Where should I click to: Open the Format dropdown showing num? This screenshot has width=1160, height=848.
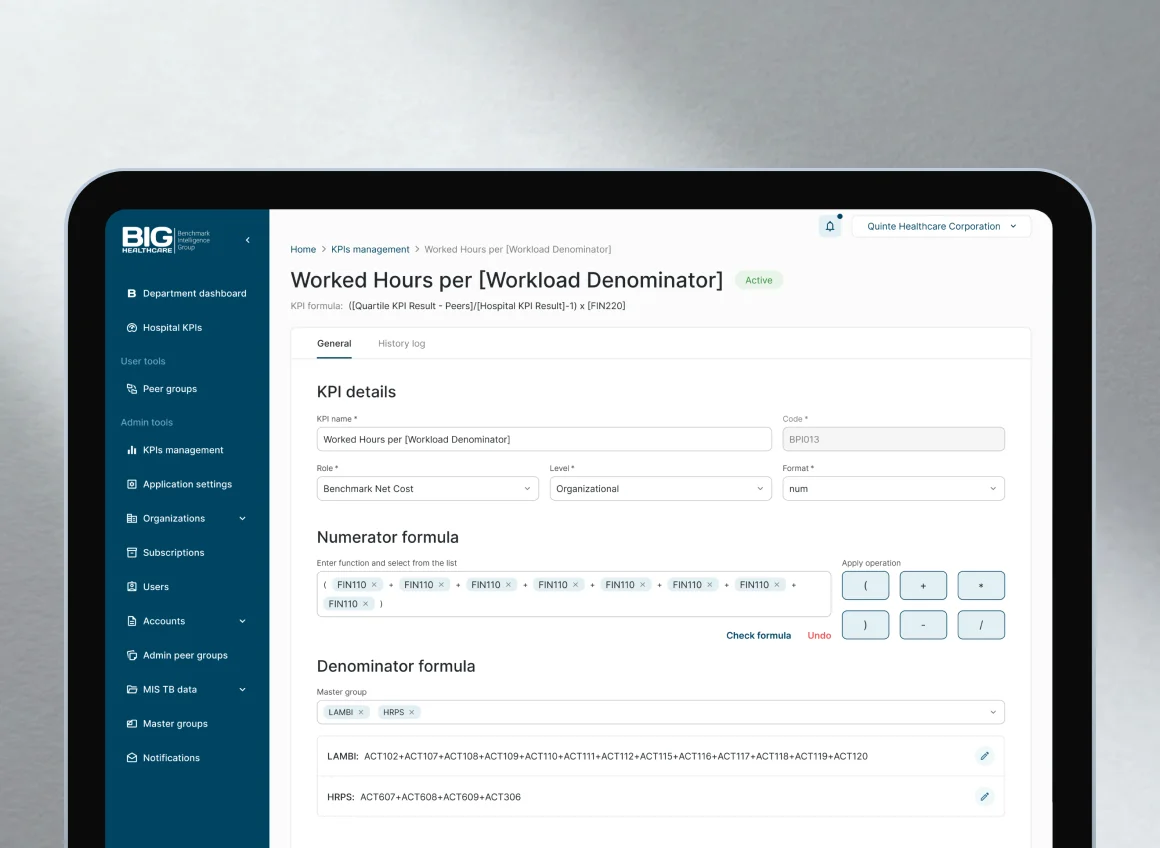(894, 488)
